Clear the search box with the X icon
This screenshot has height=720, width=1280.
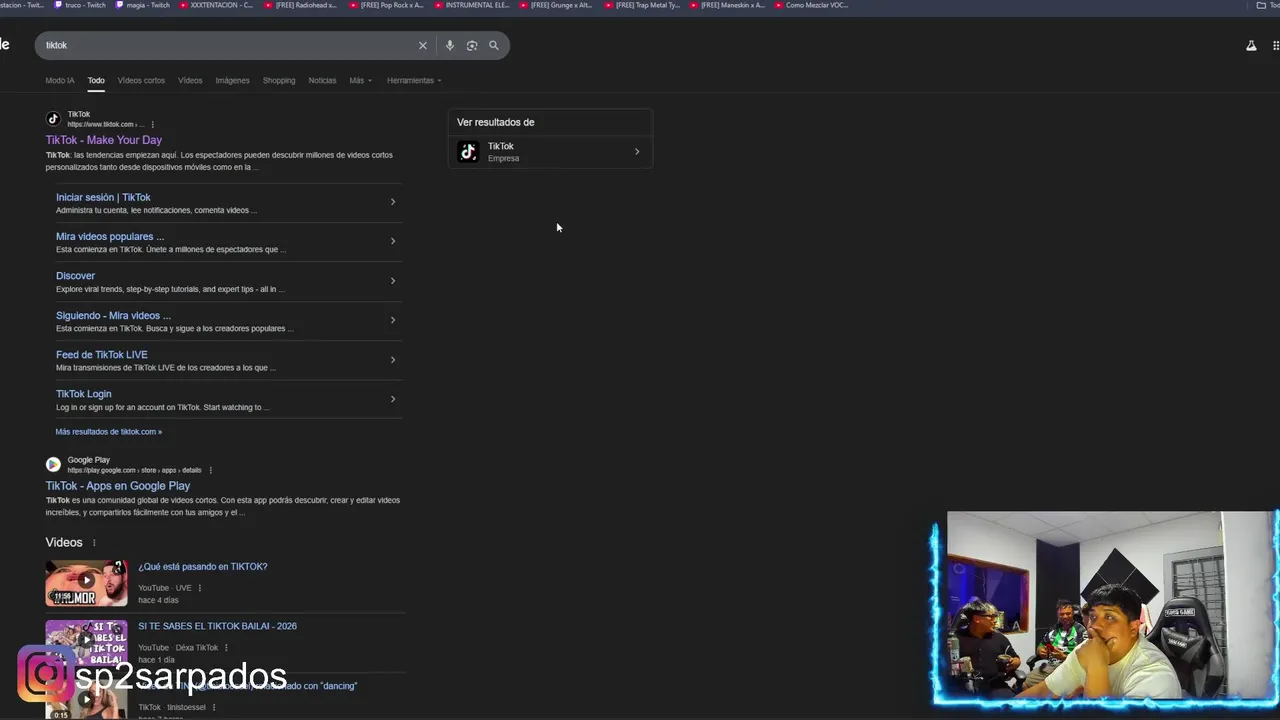click(422, 45)
